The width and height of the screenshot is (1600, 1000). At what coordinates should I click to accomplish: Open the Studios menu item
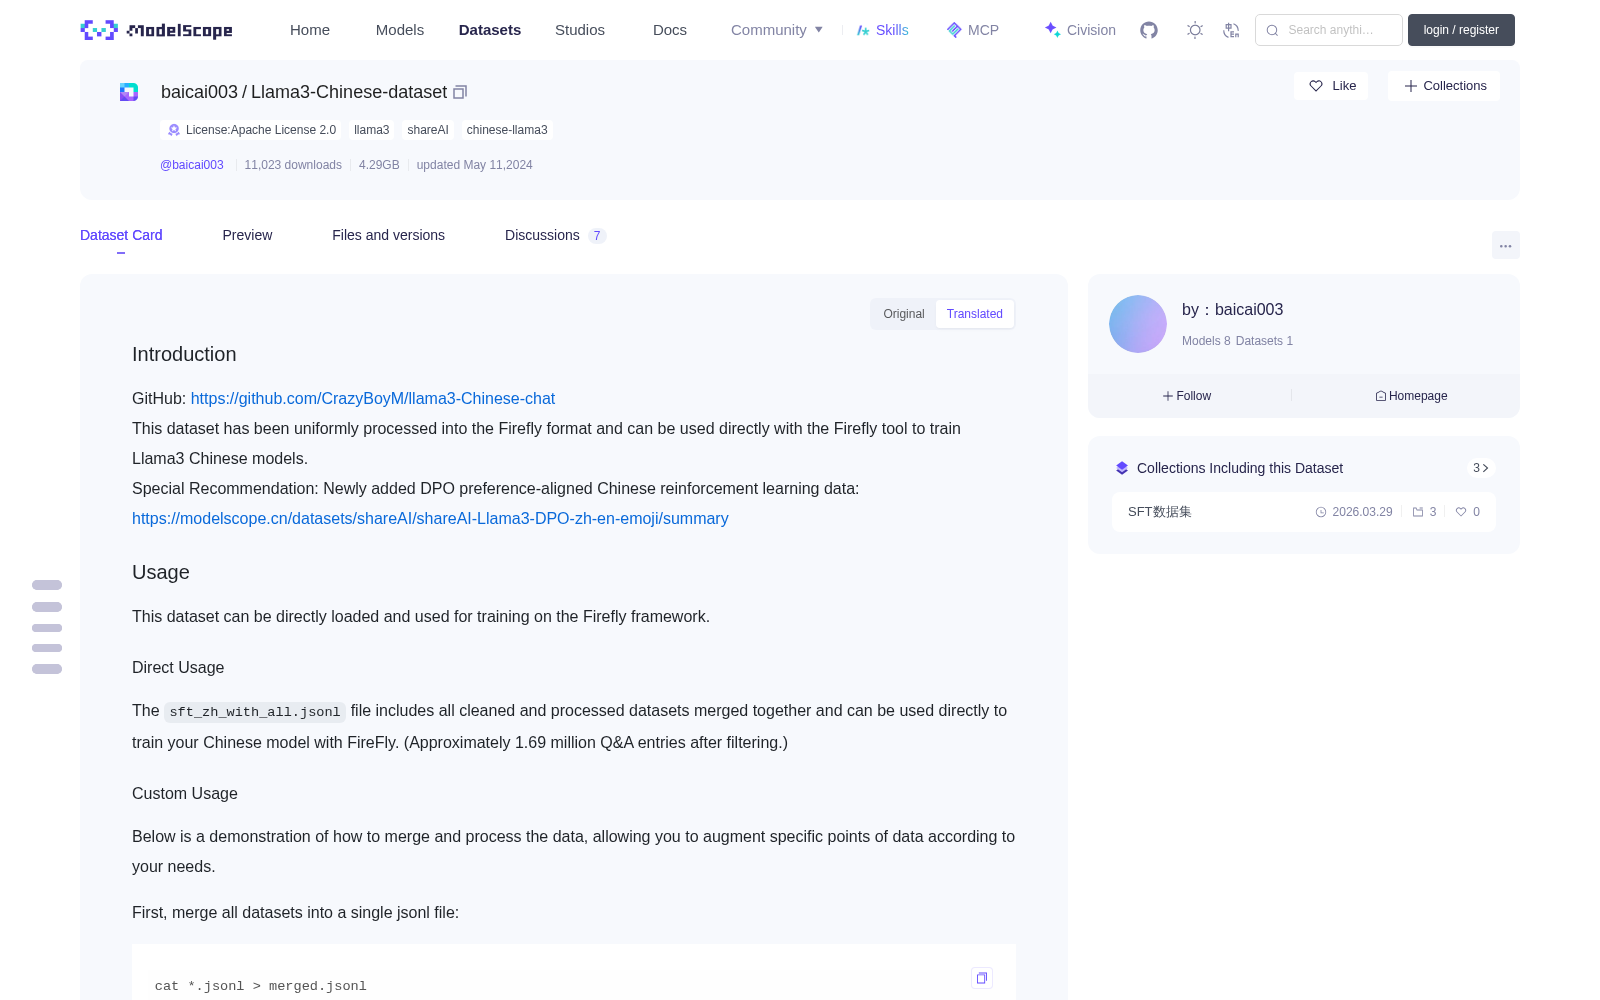[580, 30]
